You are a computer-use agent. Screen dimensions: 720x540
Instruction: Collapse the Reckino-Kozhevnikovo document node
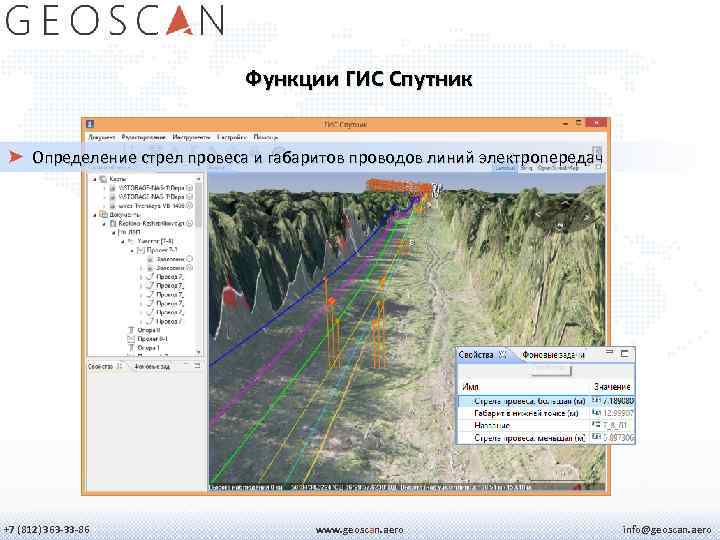tap(104, 224)
